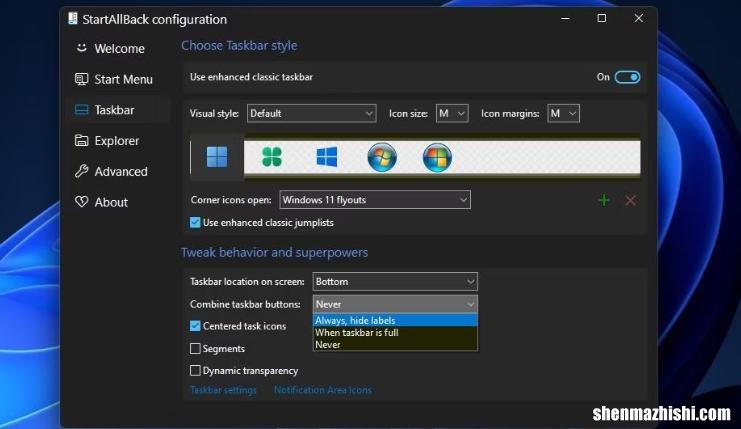Collapse the Combine taskbar buttons dropdown
The width and height of the screenshot is (741, 429).
coord(395,304)
